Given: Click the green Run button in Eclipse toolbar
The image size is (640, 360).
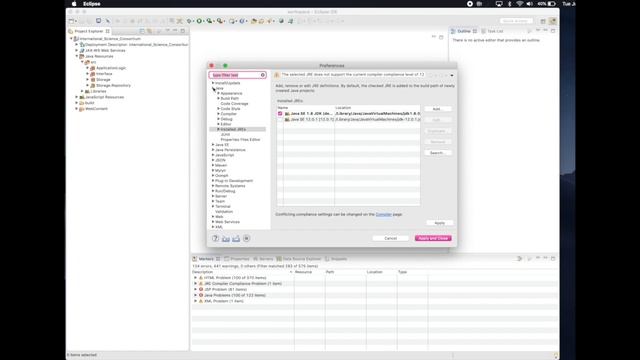Looking at the screenshot, I should tap(199, 21).
